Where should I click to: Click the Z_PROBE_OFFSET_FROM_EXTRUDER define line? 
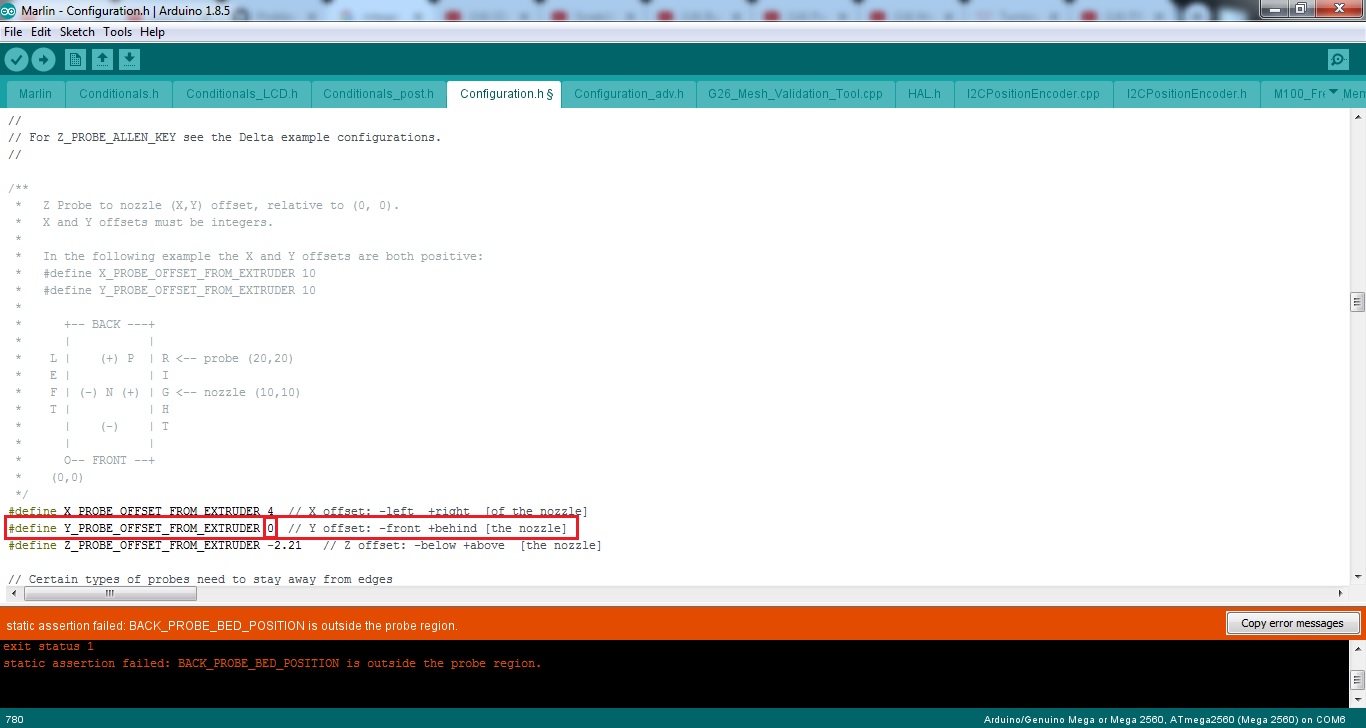305,545
